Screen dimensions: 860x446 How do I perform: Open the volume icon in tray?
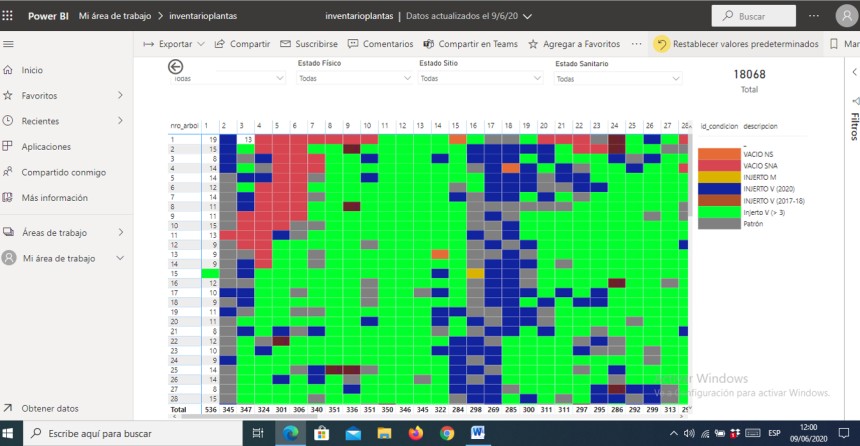pyautogui.click(x=689, y=433)
